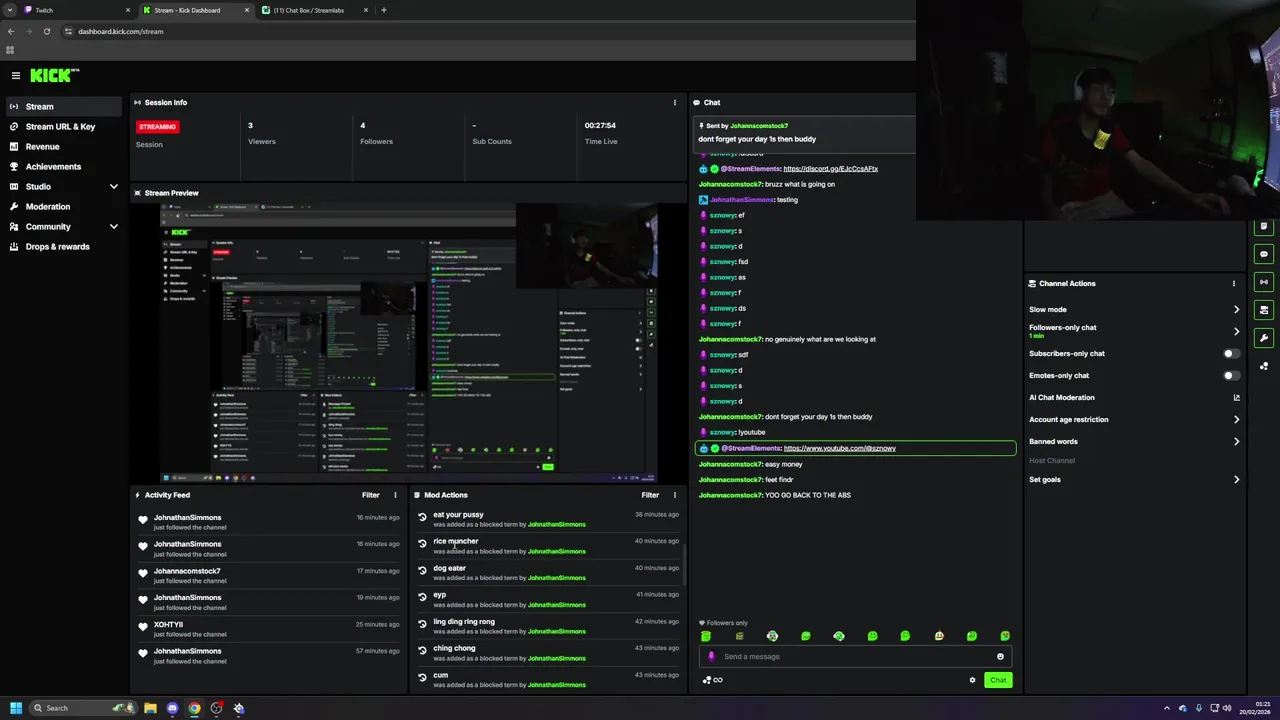Open the youtube.com/@sznowy link in chat

pos(840,448)
